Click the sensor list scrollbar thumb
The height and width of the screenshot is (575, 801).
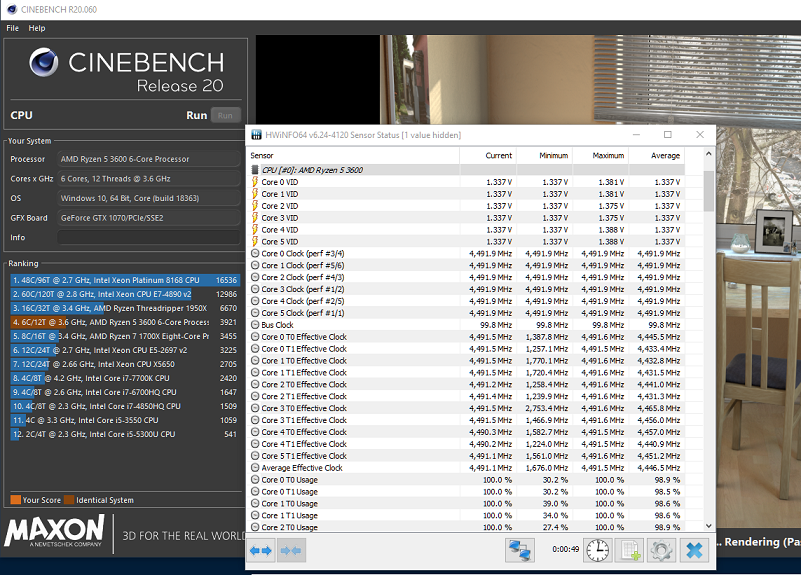[x=709, y=191]
